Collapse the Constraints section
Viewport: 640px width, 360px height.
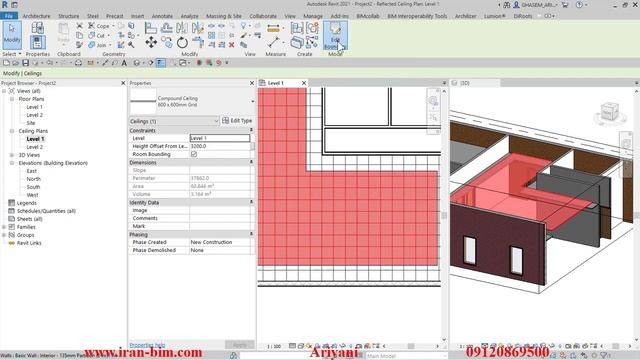point(251,130)
